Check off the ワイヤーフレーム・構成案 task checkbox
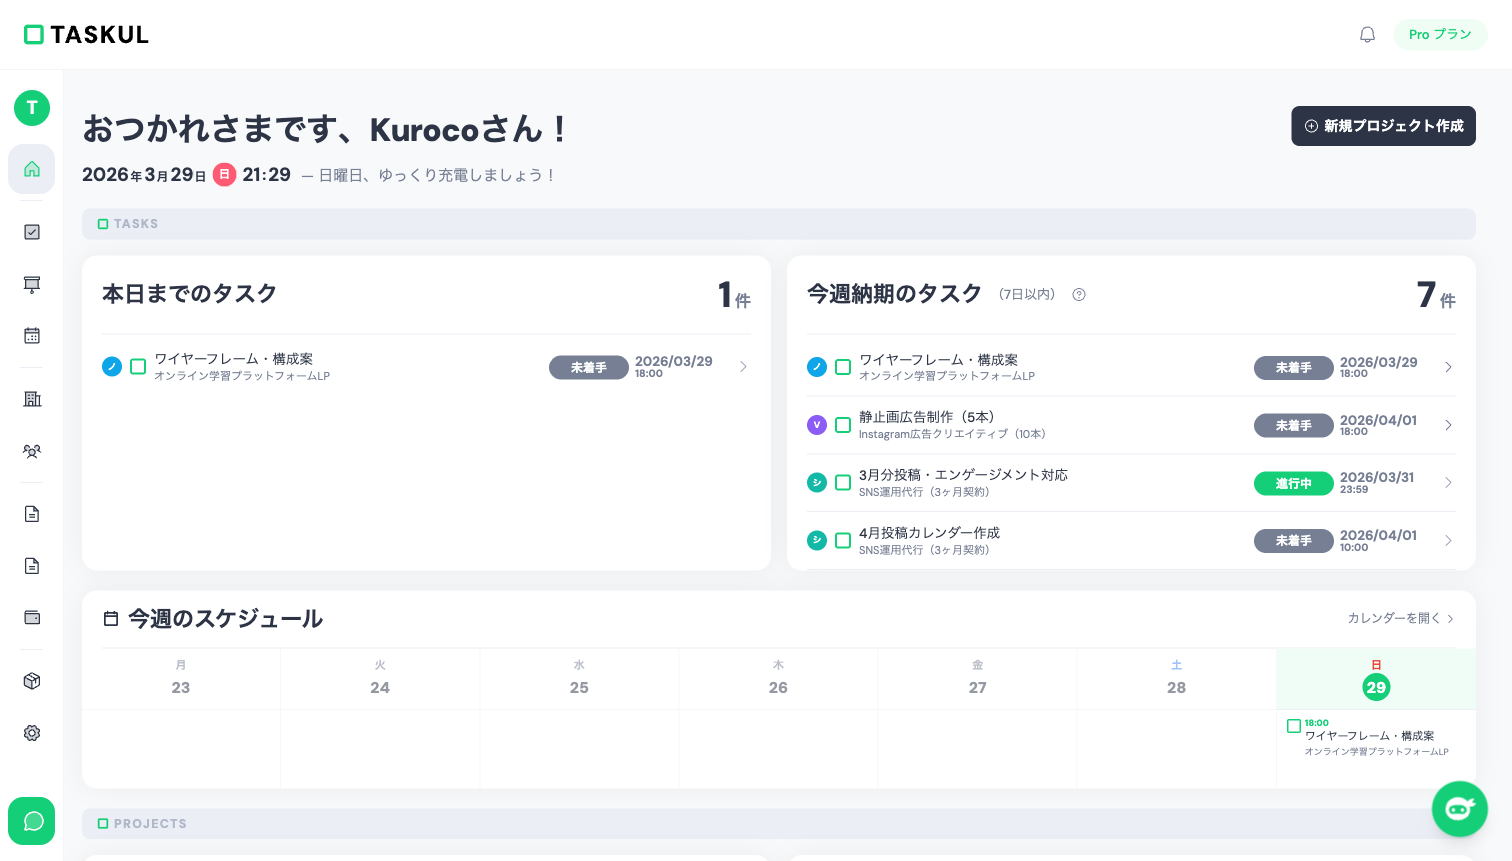 pyautogui.click(x=138, y=366)
